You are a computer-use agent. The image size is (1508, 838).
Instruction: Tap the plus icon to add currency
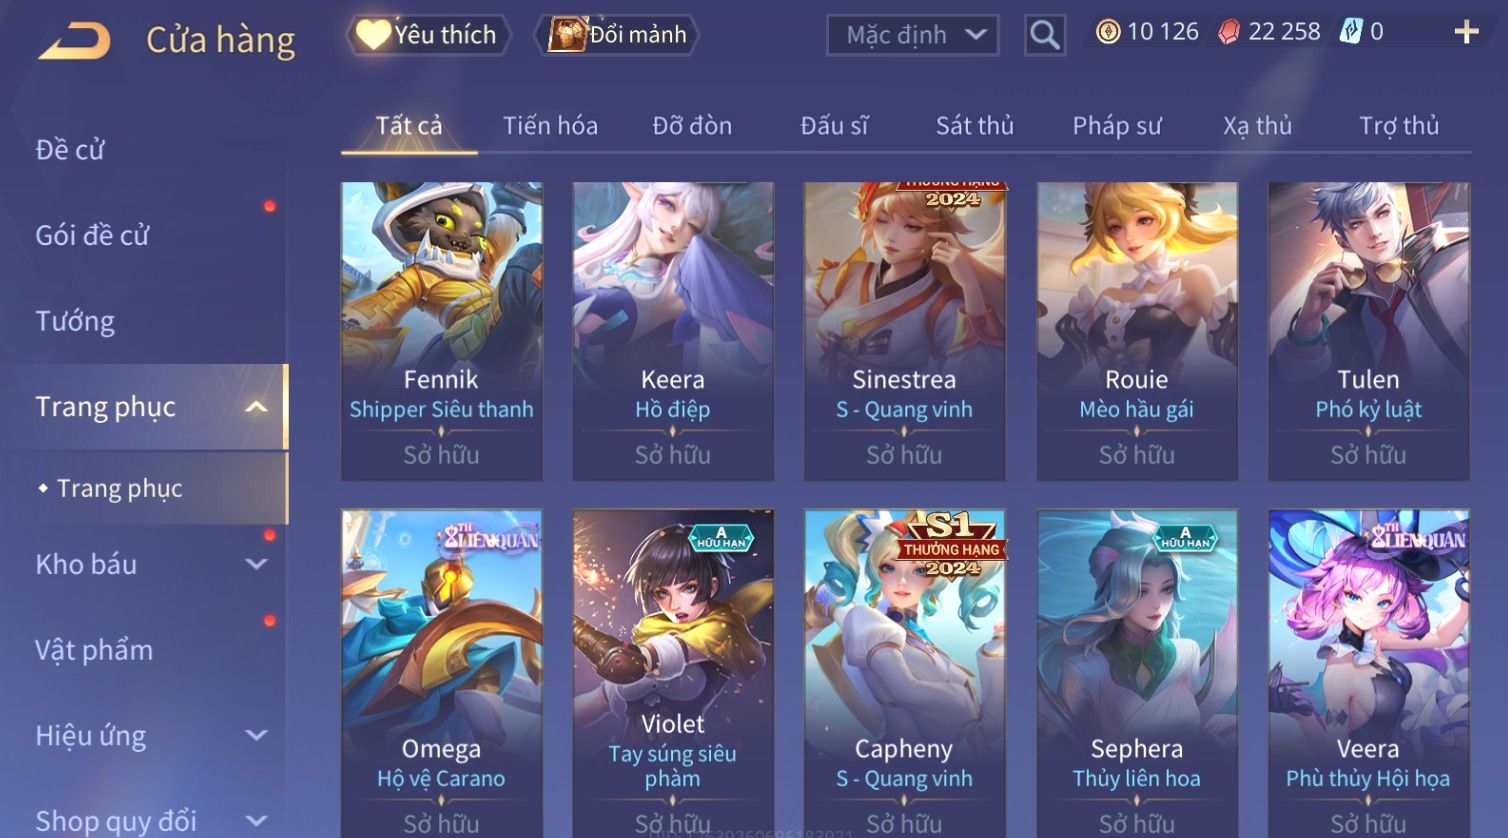pyautogui.click(x=1466, y=33)
